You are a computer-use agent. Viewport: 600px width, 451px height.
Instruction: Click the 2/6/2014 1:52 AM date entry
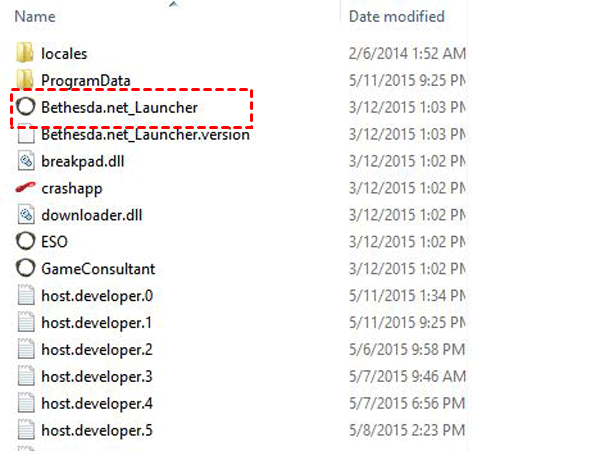pyautogui.click(x=407, y=54)
